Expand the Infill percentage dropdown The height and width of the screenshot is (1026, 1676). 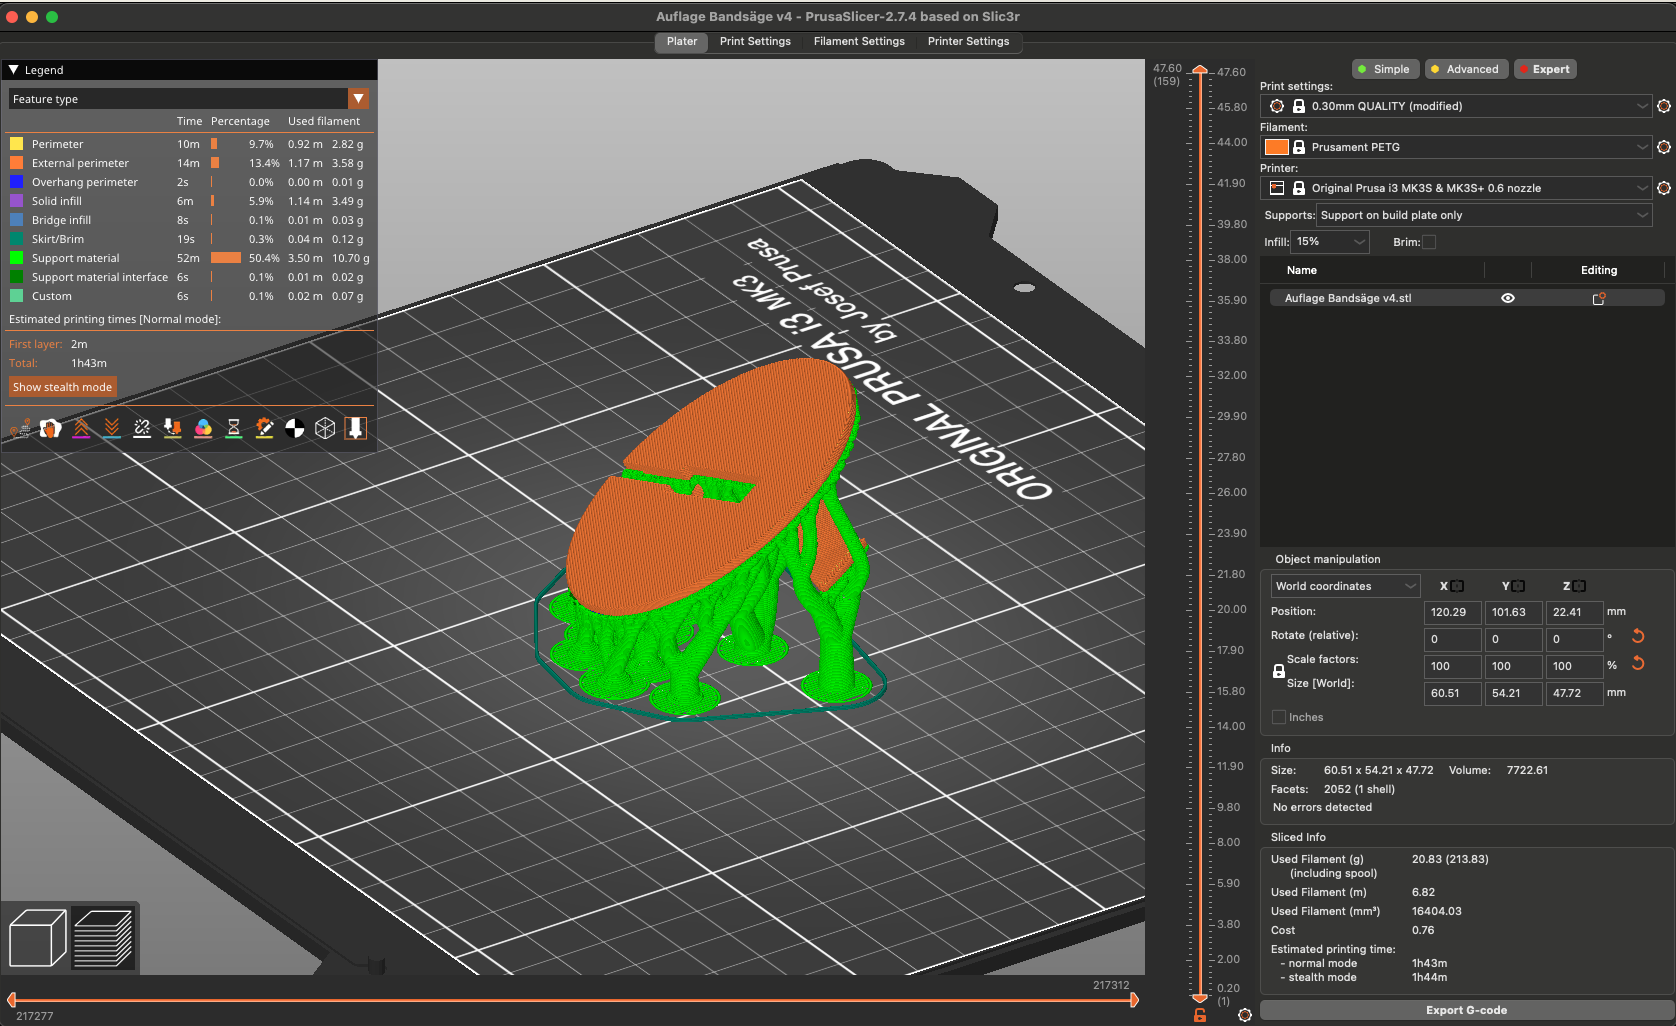tap(1331, 242)
